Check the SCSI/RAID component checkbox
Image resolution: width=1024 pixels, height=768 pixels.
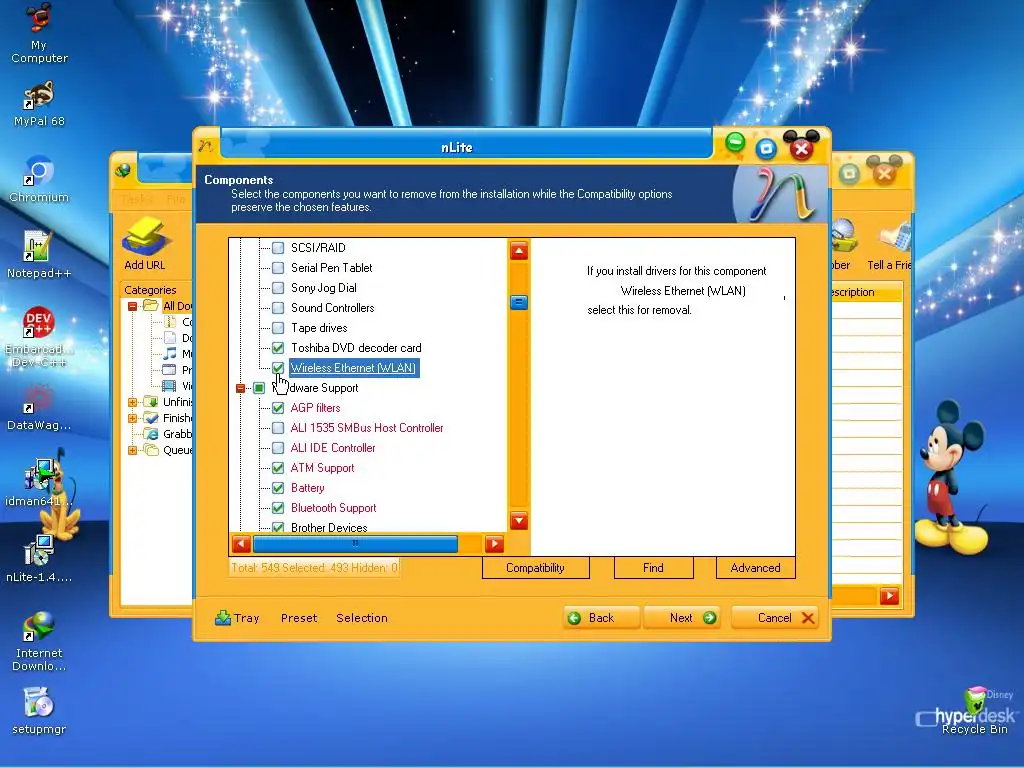point(278,248)
